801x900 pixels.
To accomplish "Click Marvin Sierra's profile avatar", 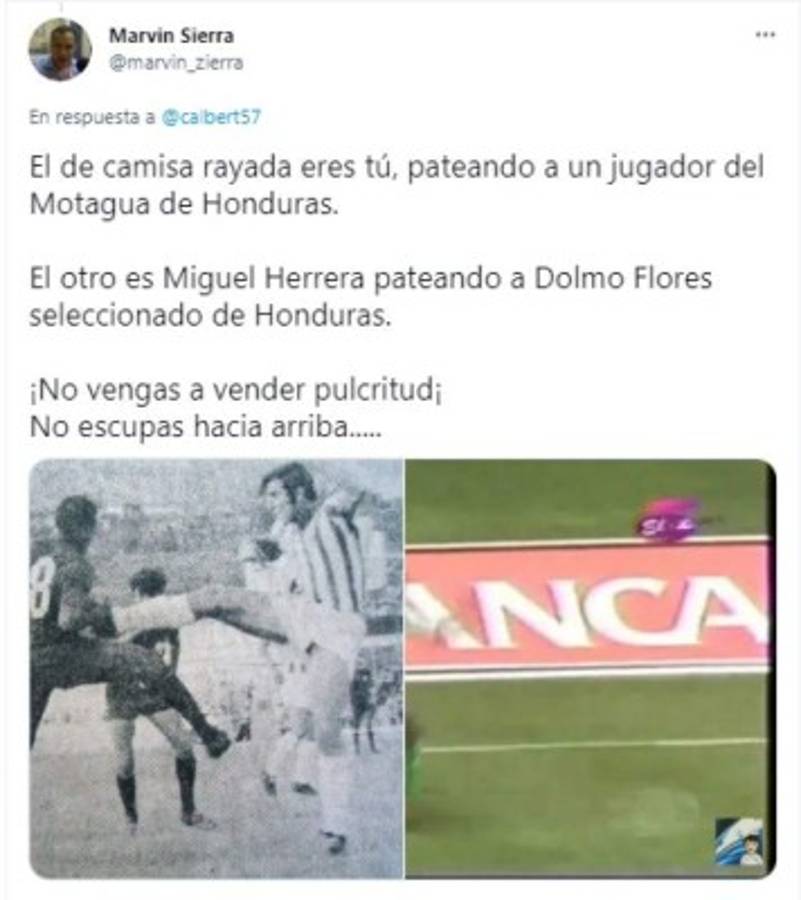I will pyautogui.click(x=60, y=49).
